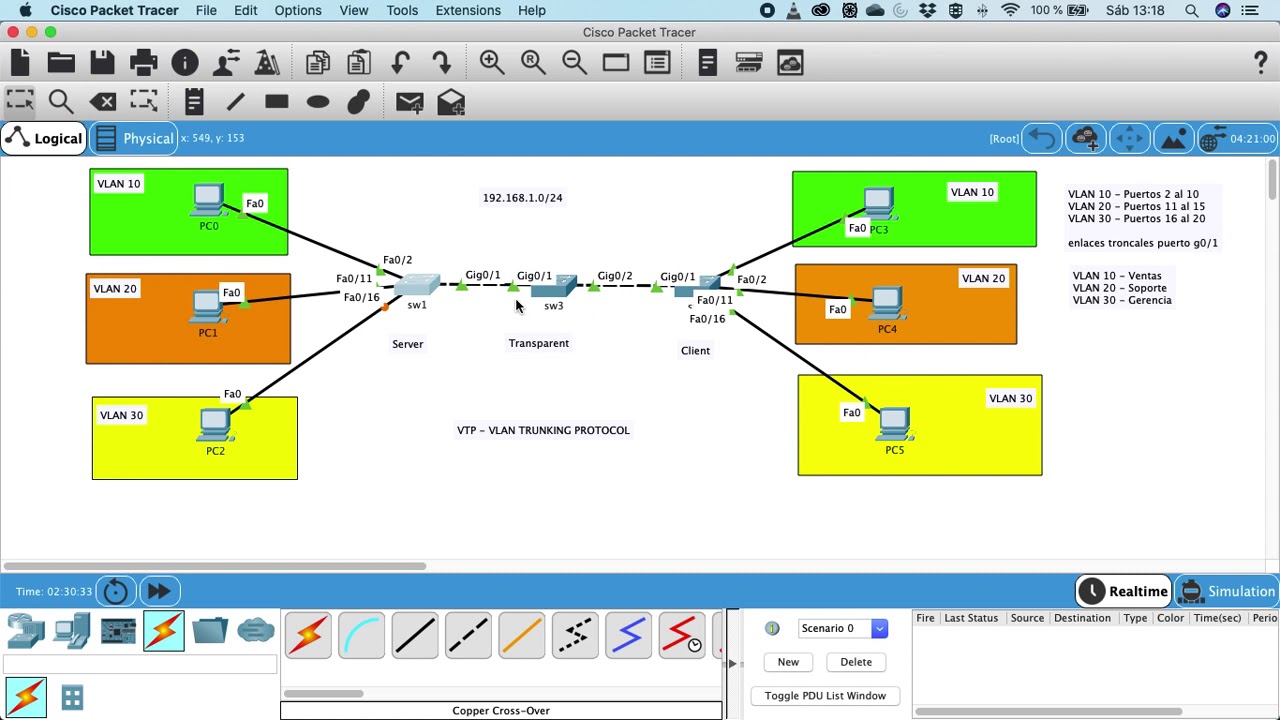This screenshot has width=1280, height=720.
Task: Open the Extensions menu
Action: [x=468, y=10]
